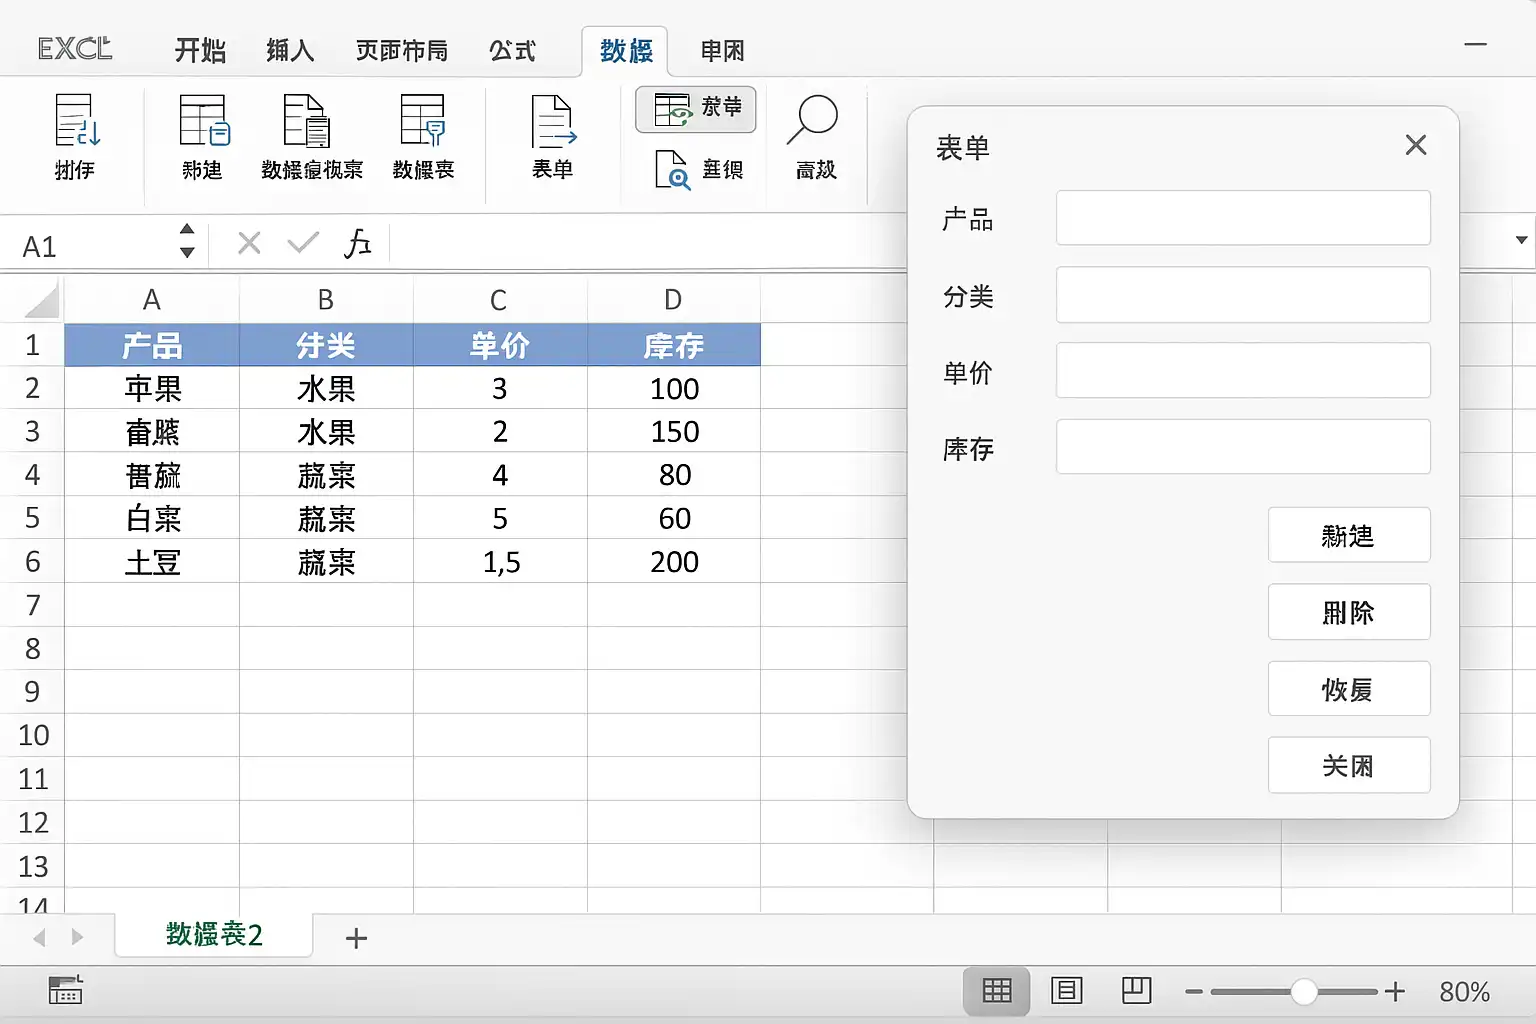Toggle the highlighted view button with eye icon

(695, 109)
